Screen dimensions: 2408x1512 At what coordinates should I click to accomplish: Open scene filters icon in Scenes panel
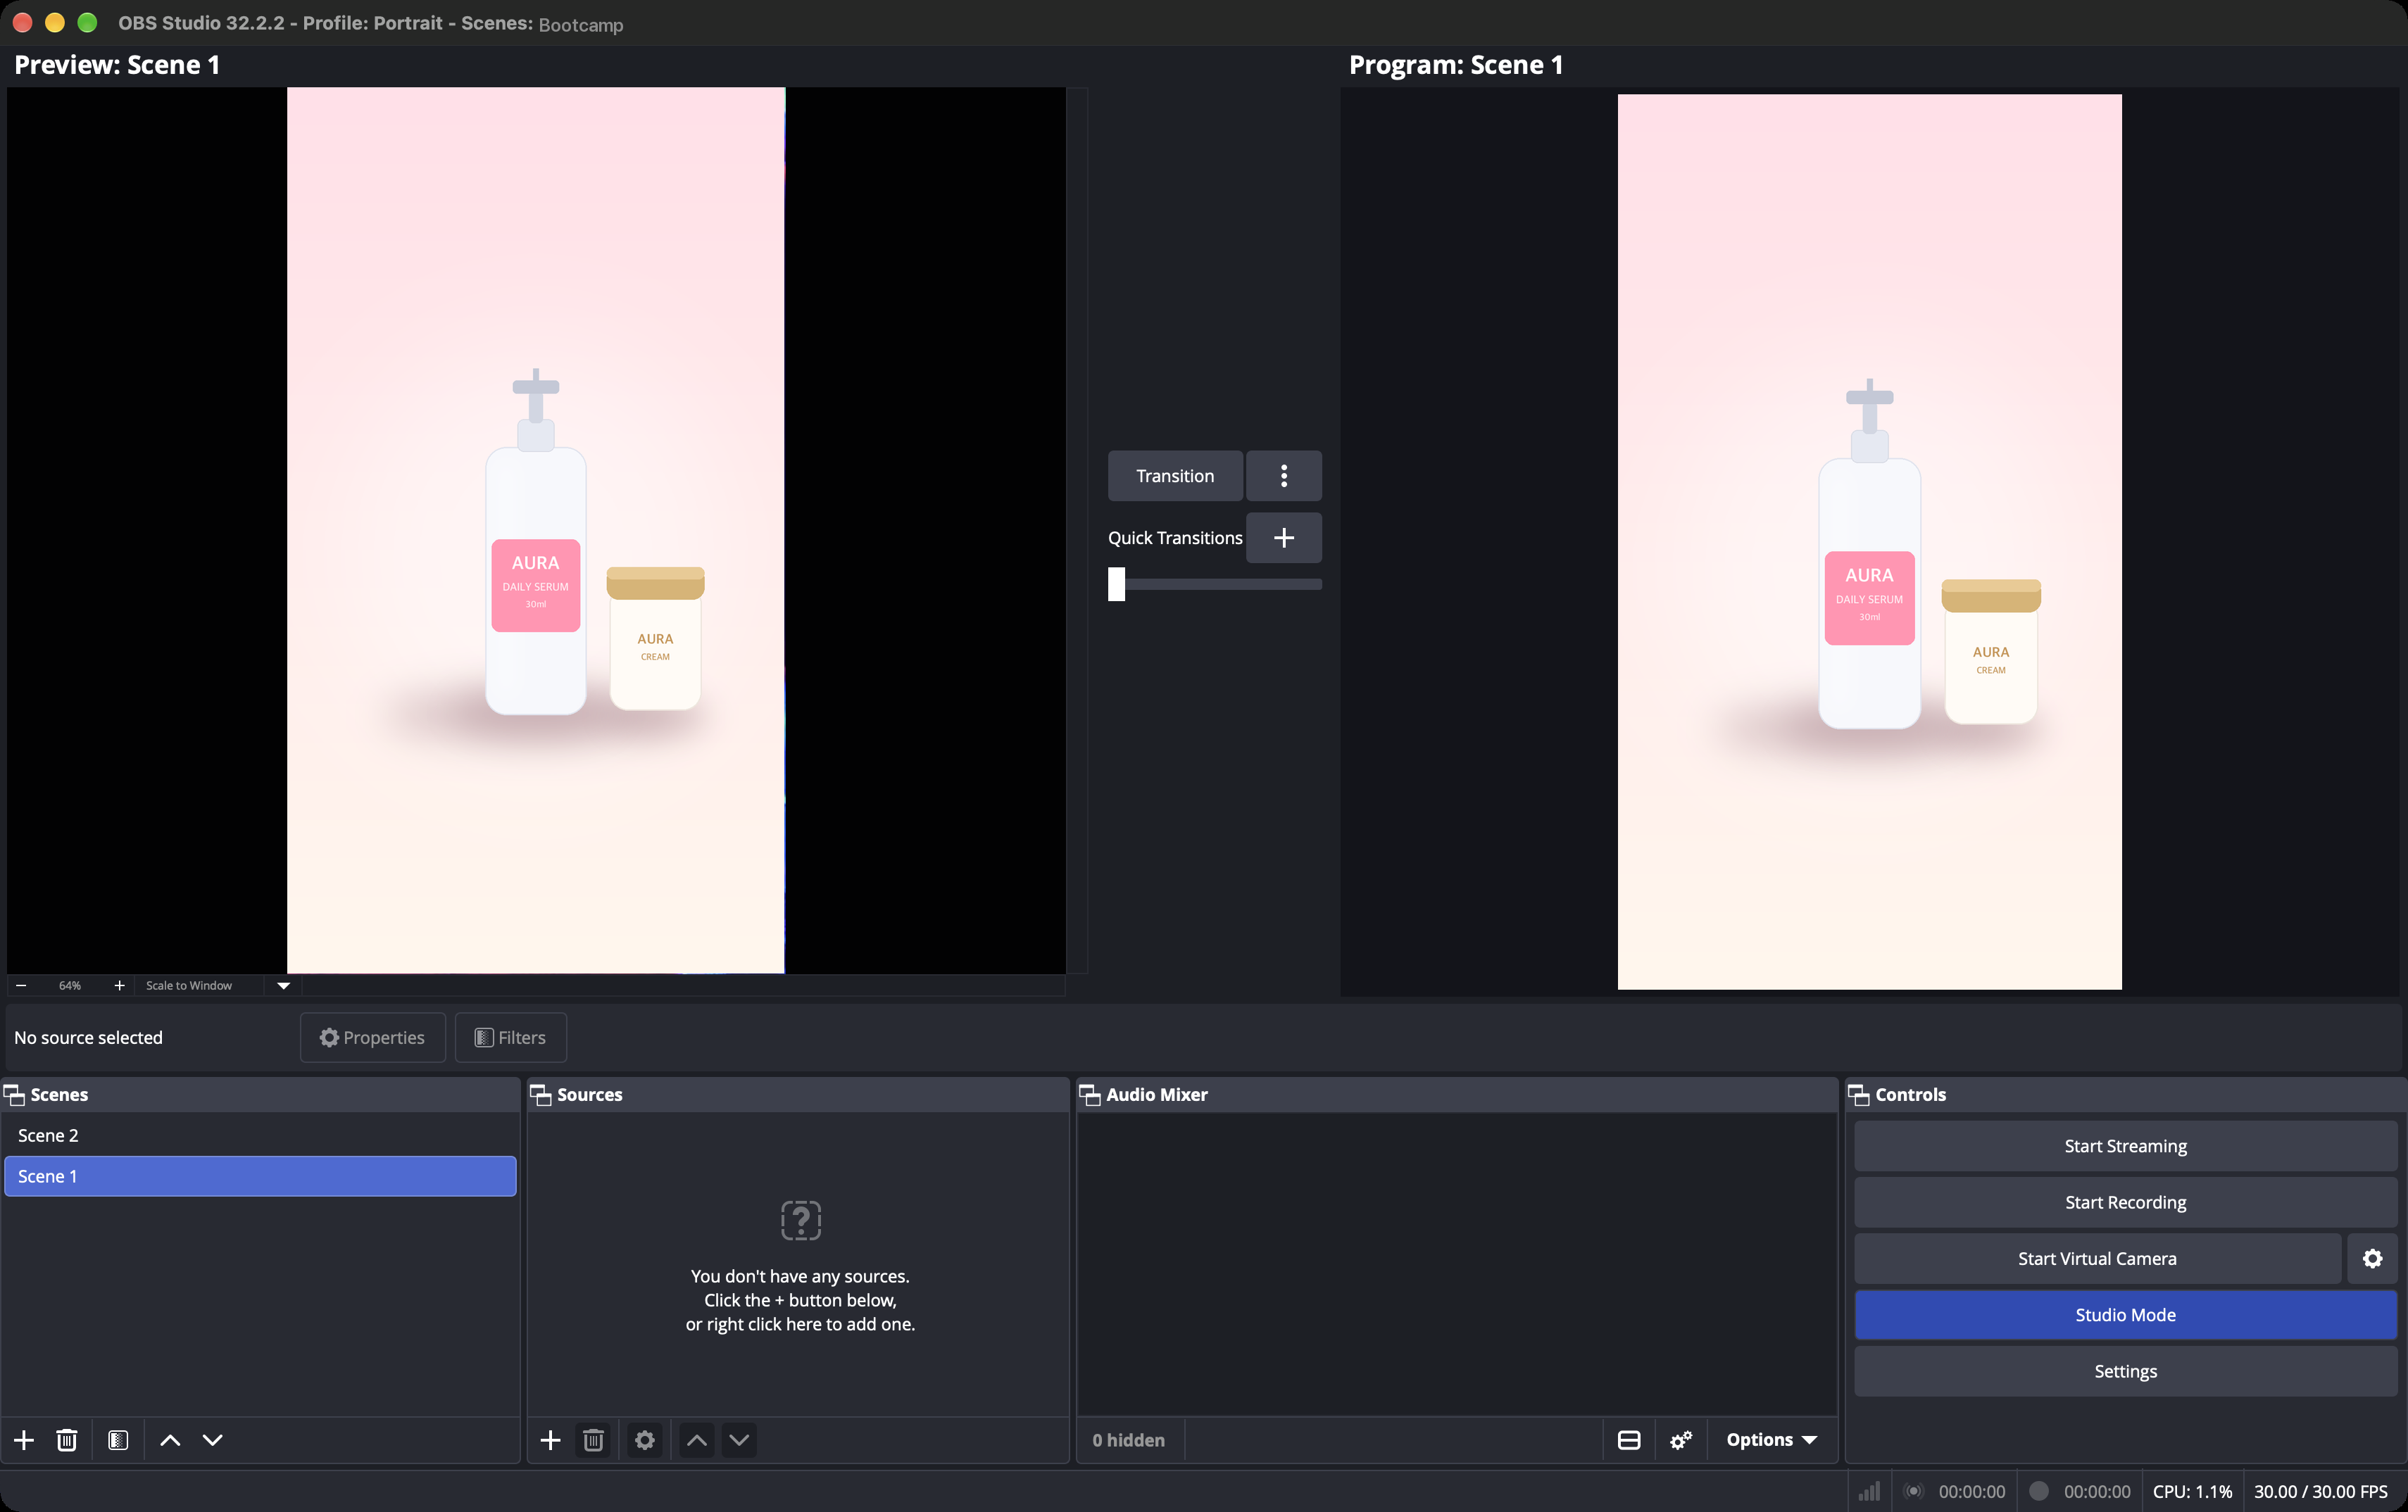118,1440
